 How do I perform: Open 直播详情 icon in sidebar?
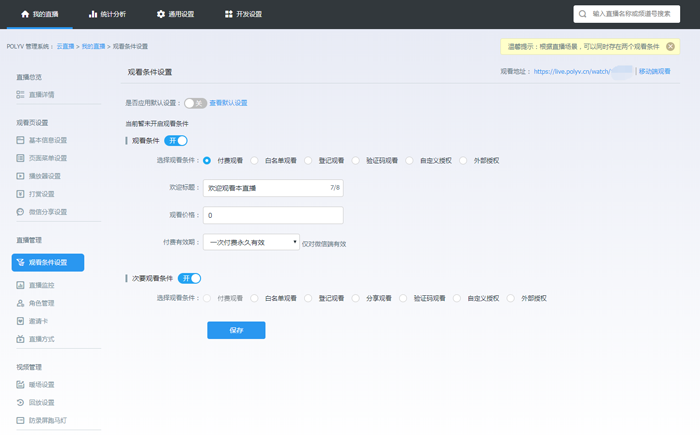20,95
